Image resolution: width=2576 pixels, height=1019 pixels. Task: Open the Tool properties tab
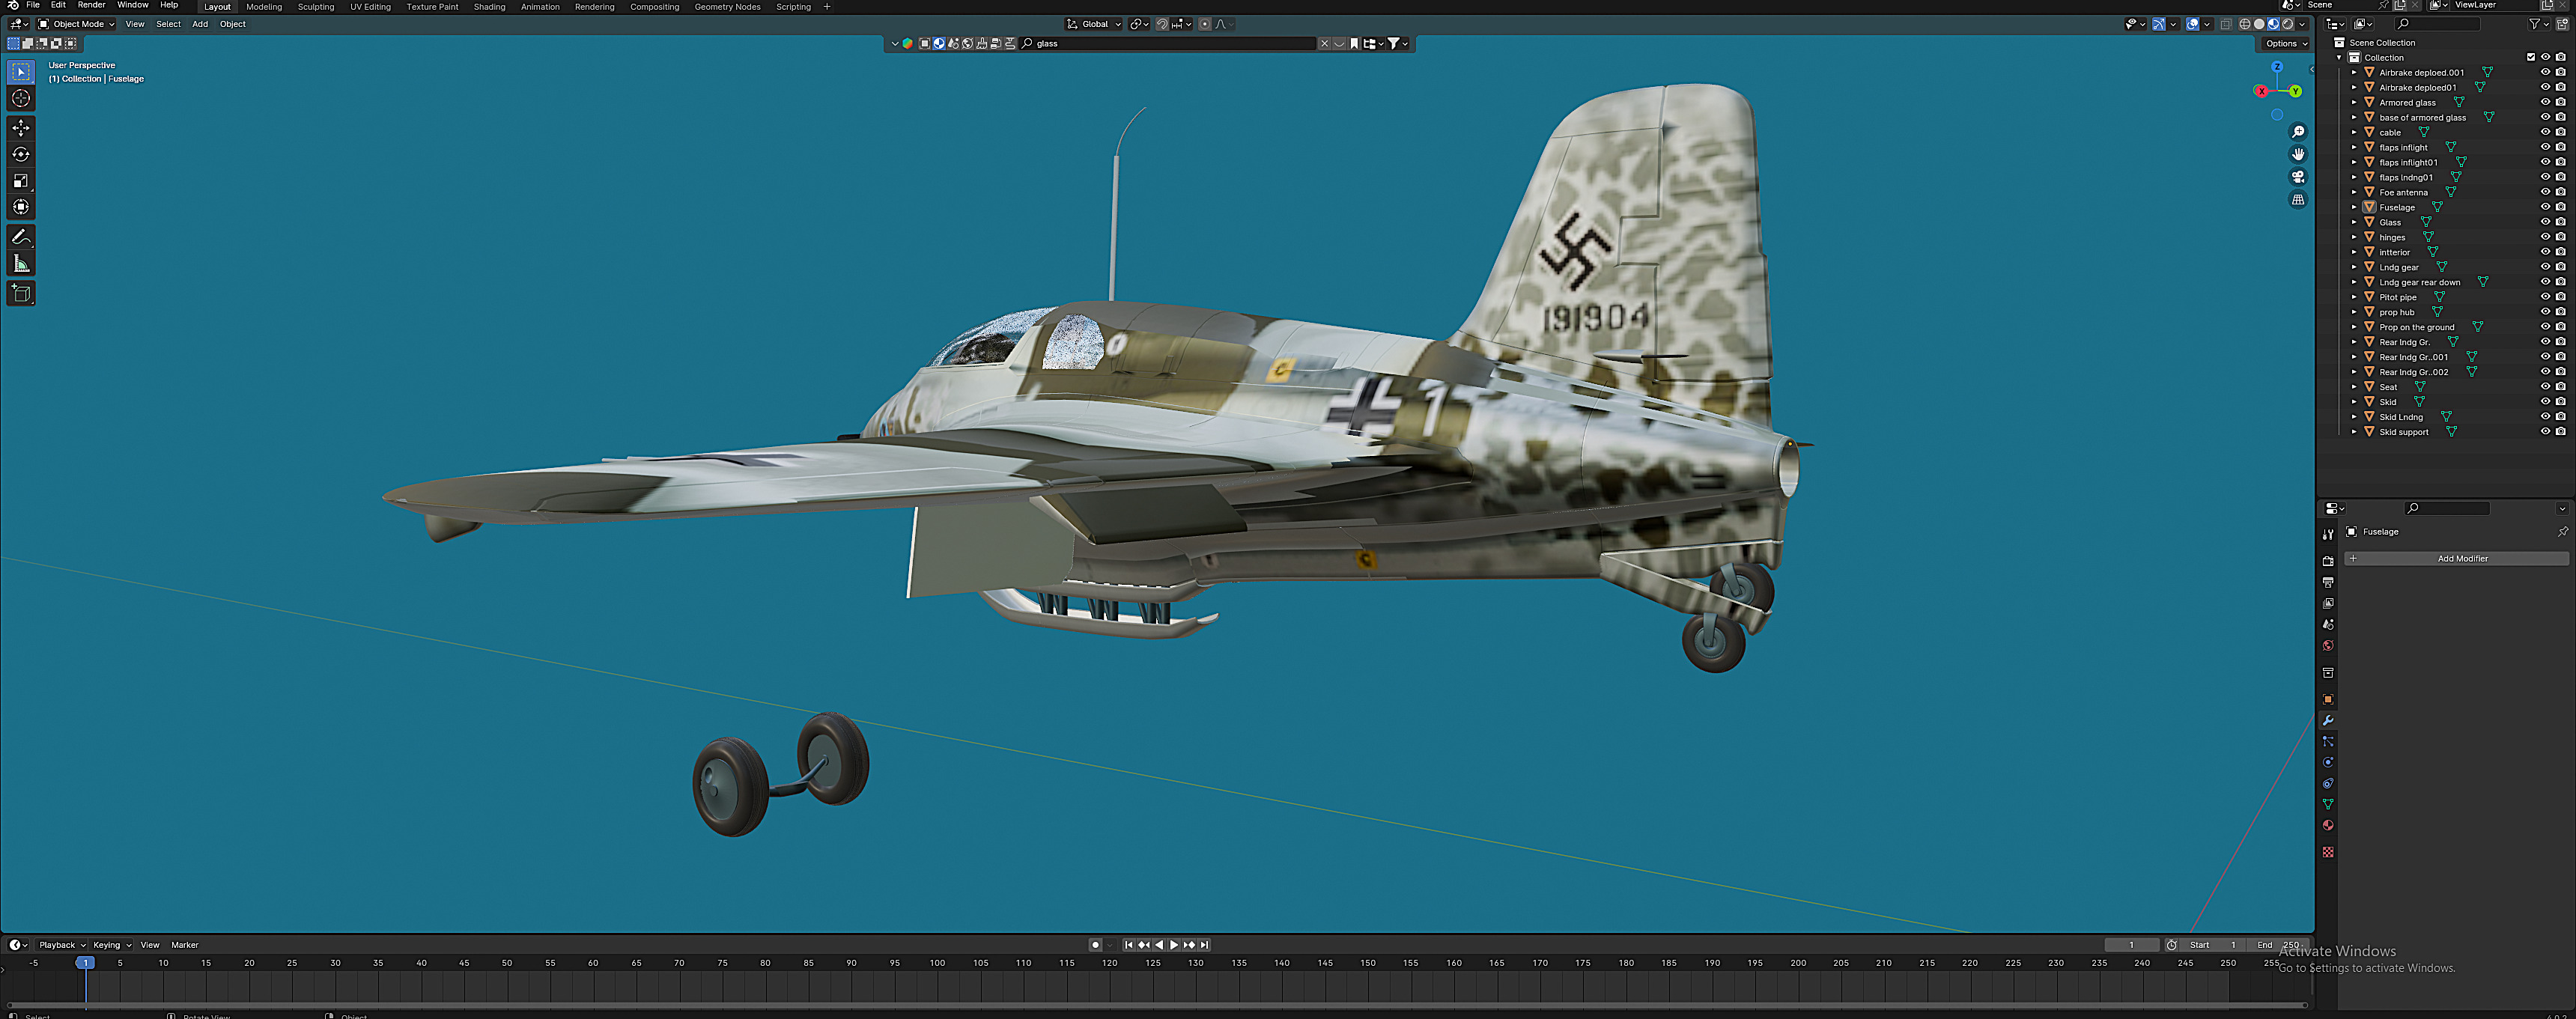tap(2328, 535)
